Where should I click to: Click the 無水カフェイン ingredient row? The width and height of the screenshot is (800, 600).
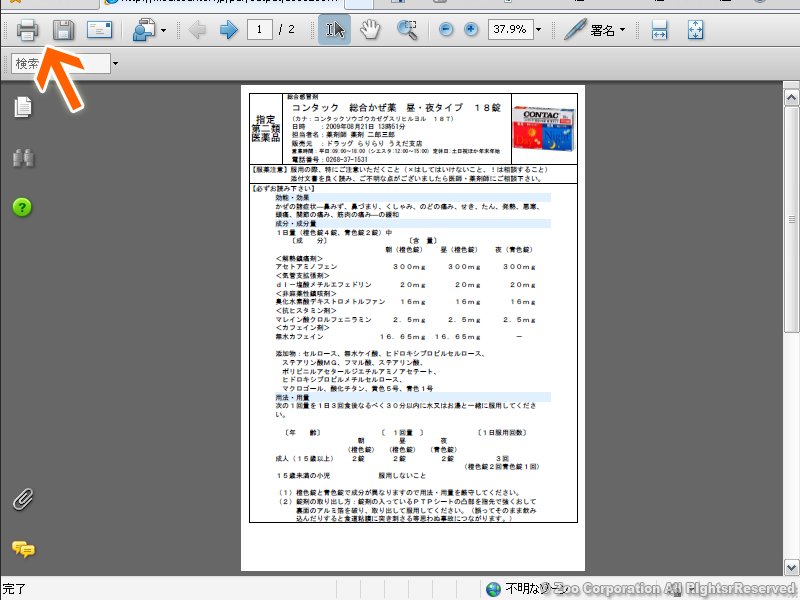[x=399, y=337]
